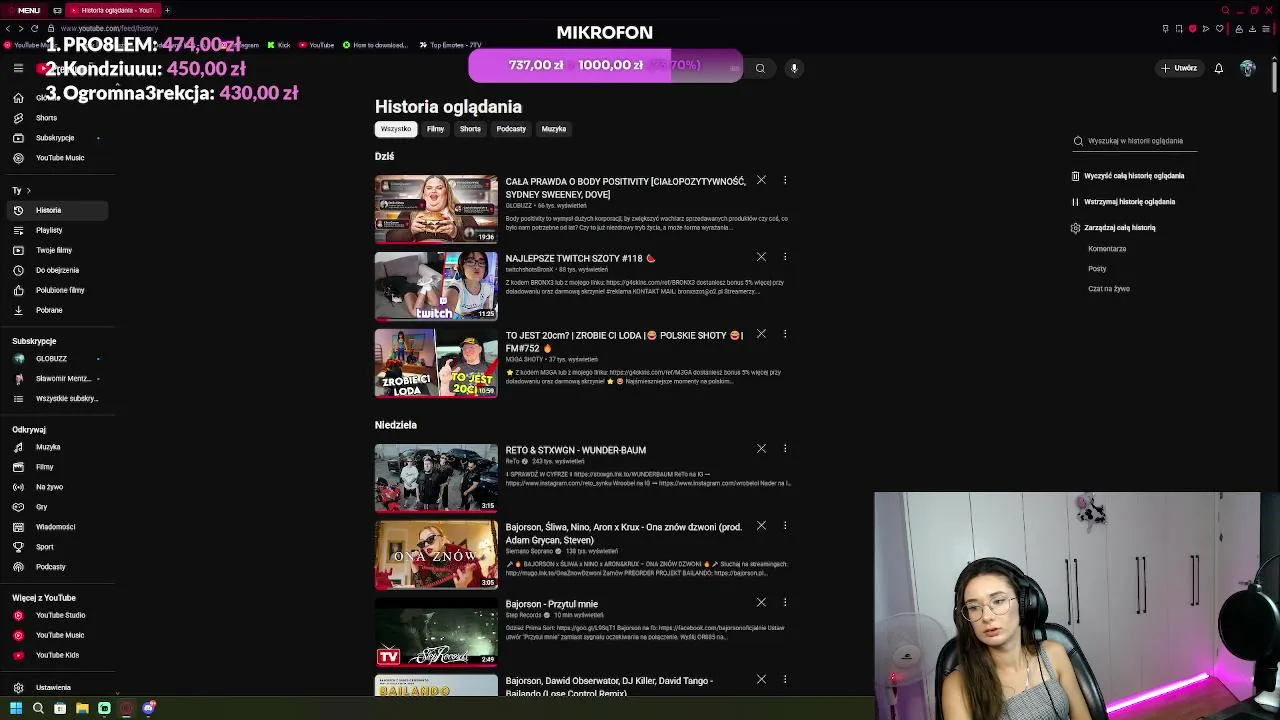The height and width of the screenshot is (720, 1280).
Task: Remove Ona znów dzwoni from history
Action: [x=761, y=526]
